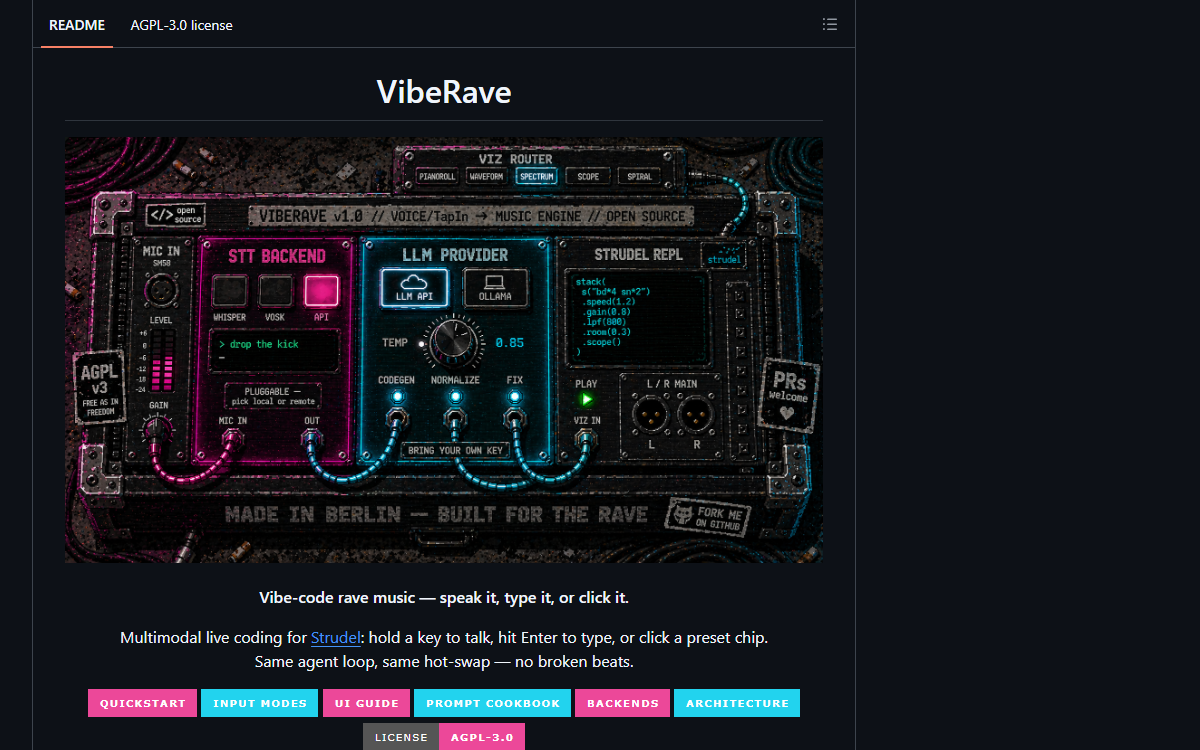Click the AGPL v3 sticker
The width and height of the screenshot is (1200, 750).
coord(98,388)
